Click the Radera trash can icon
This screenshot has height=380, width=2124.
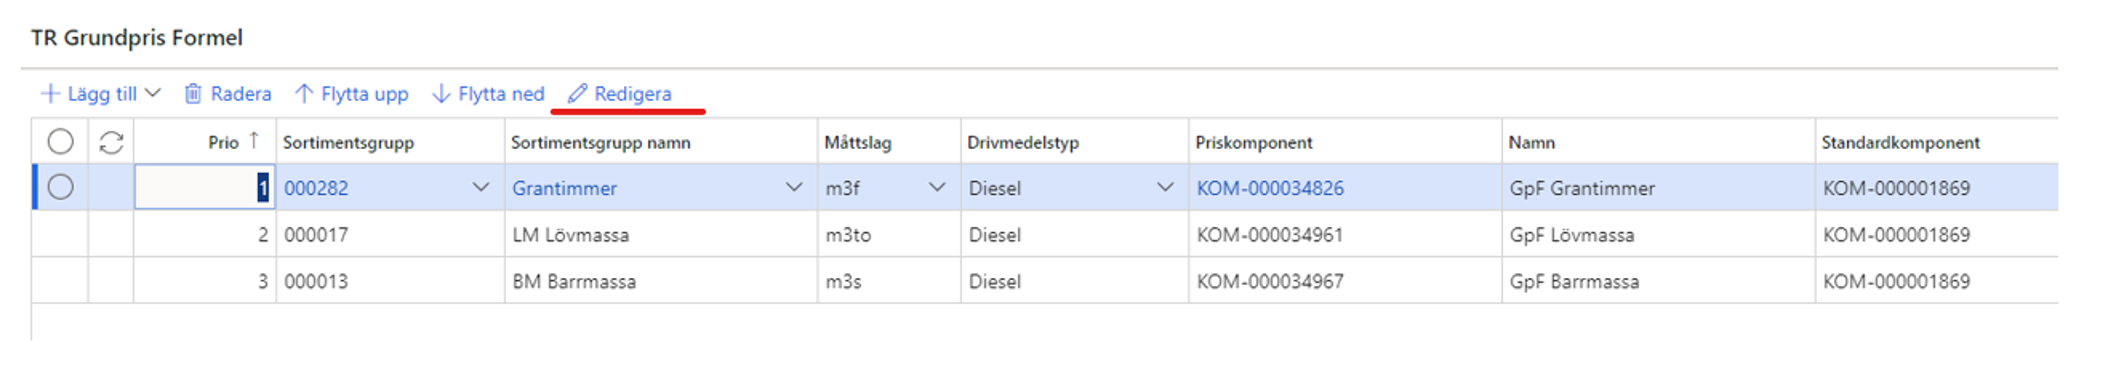(193, 94)
